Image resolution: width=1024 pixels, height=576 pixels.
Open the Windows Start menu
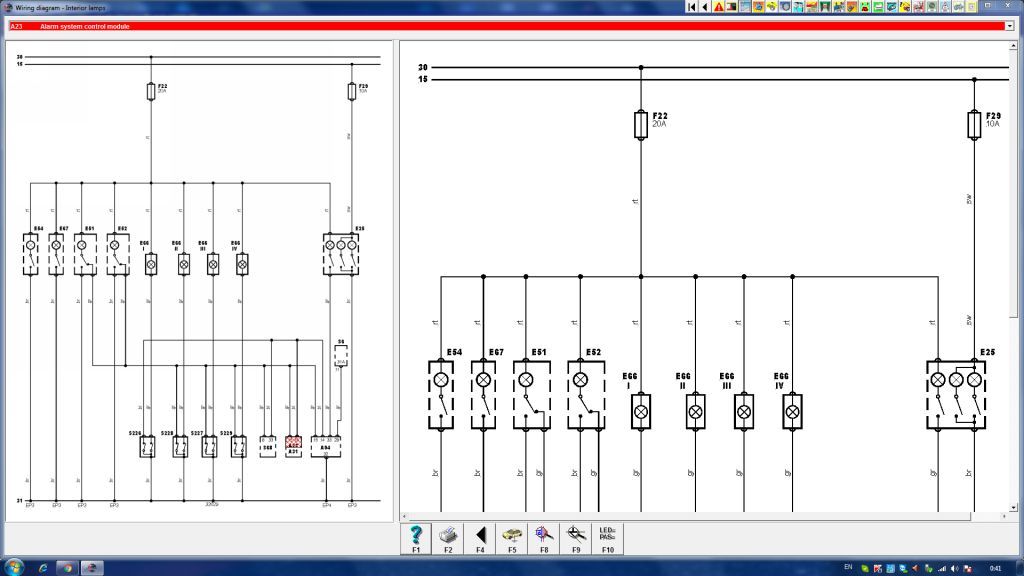point(13,567)
